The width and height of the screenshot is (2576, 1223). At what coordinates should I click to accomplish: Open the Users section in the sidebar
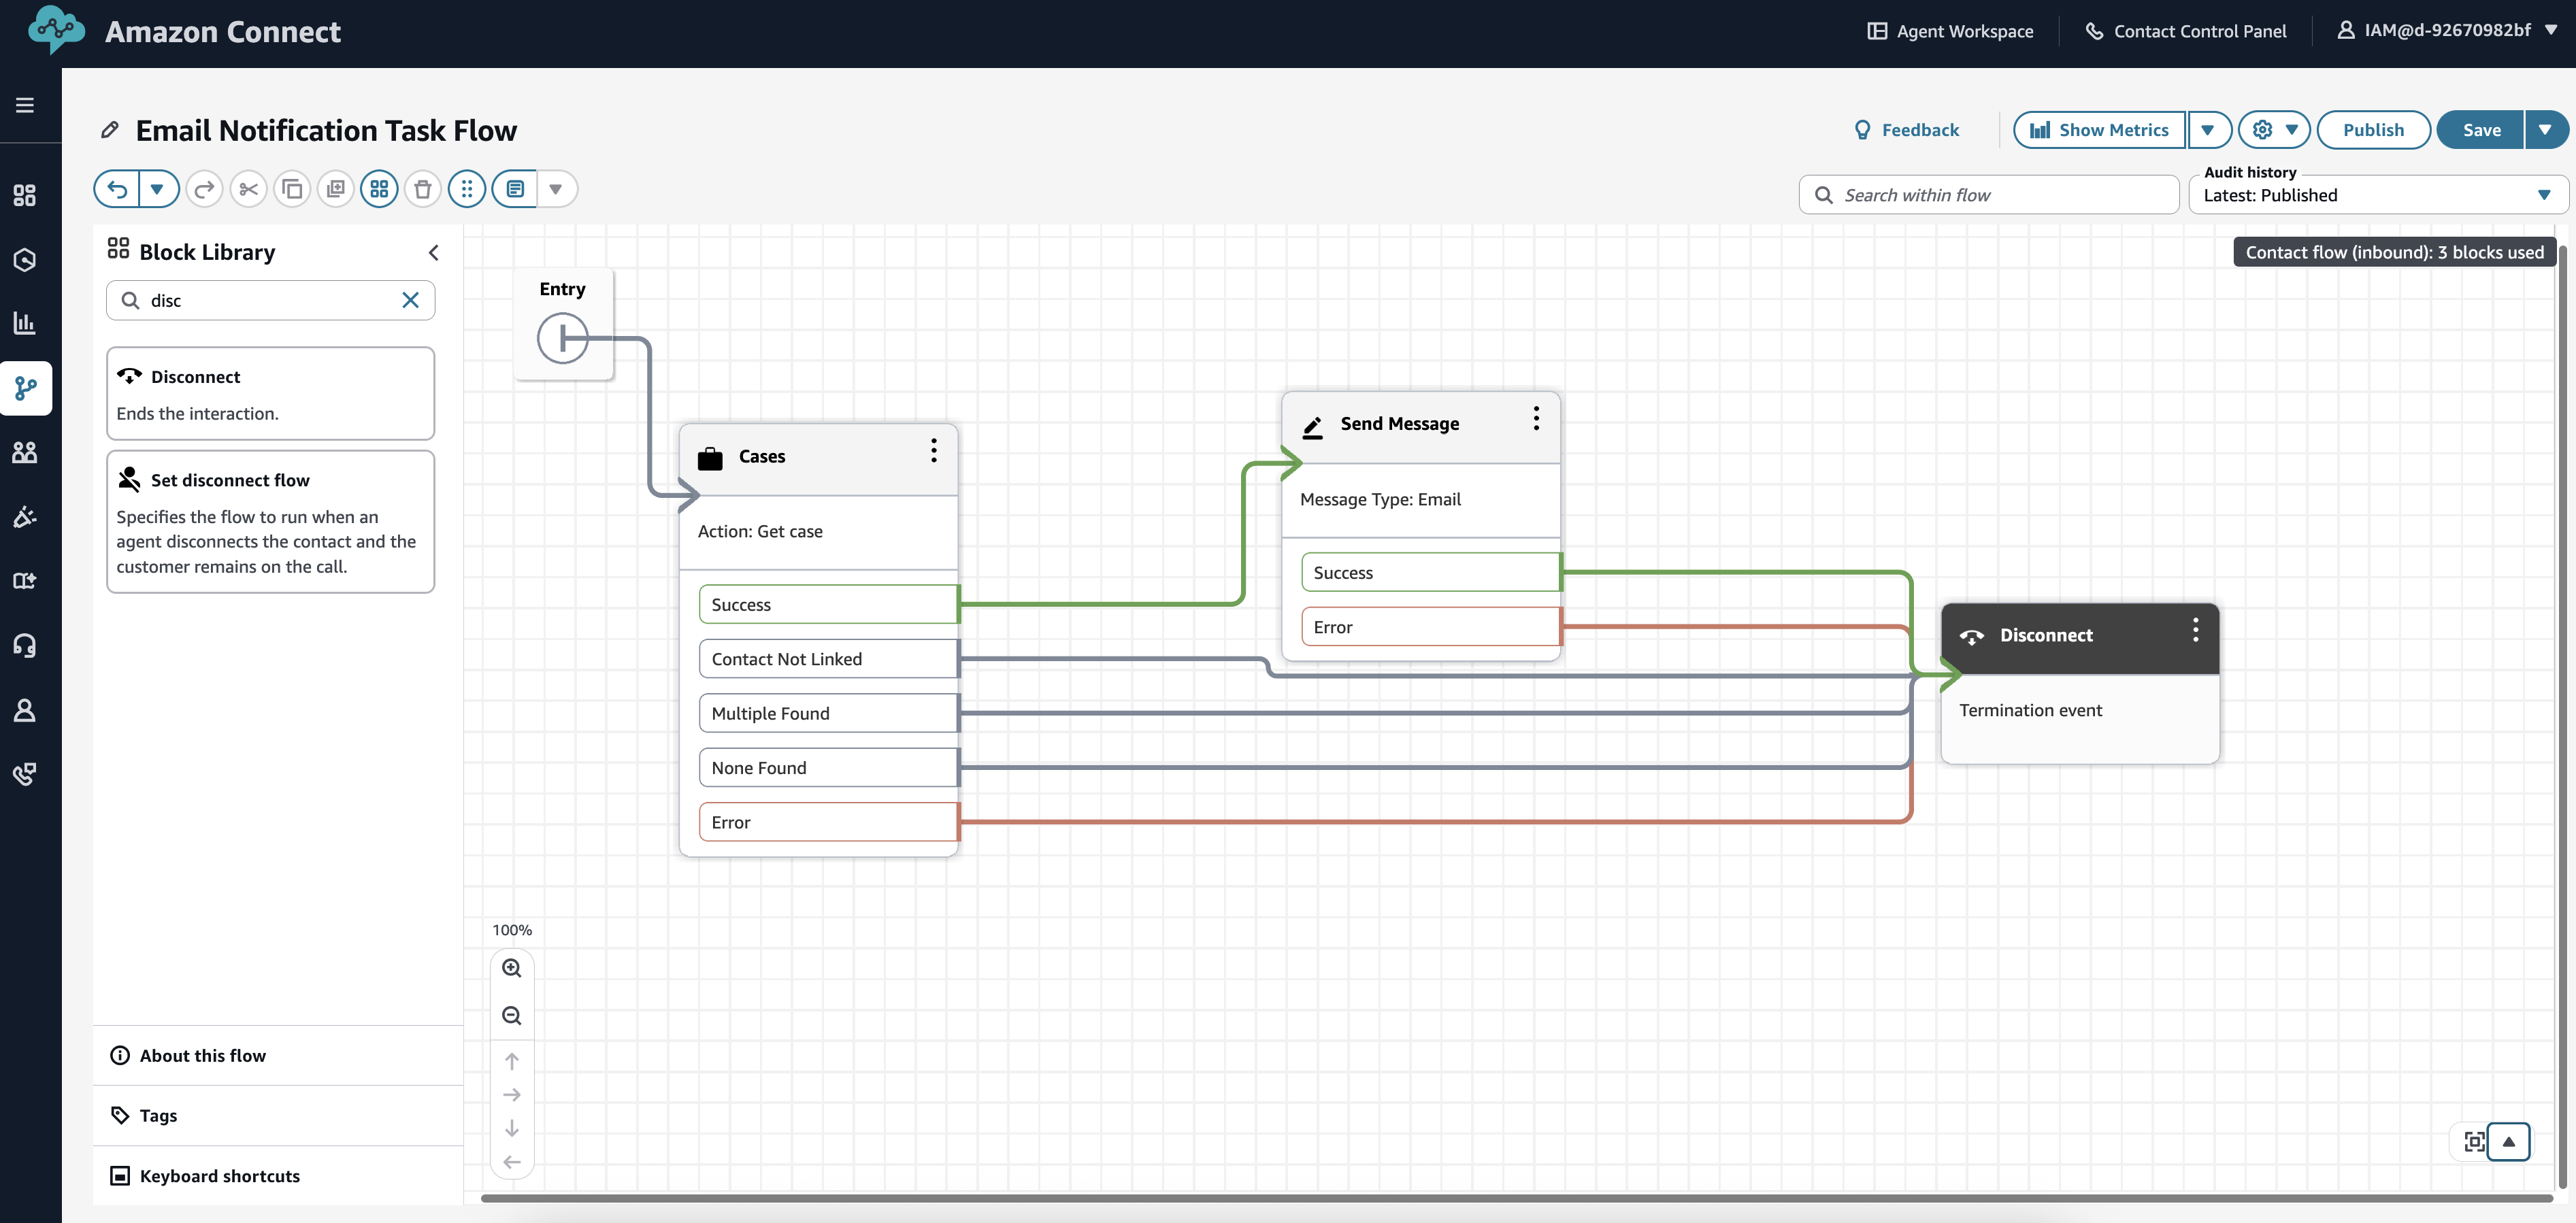[x=24, y=452]
